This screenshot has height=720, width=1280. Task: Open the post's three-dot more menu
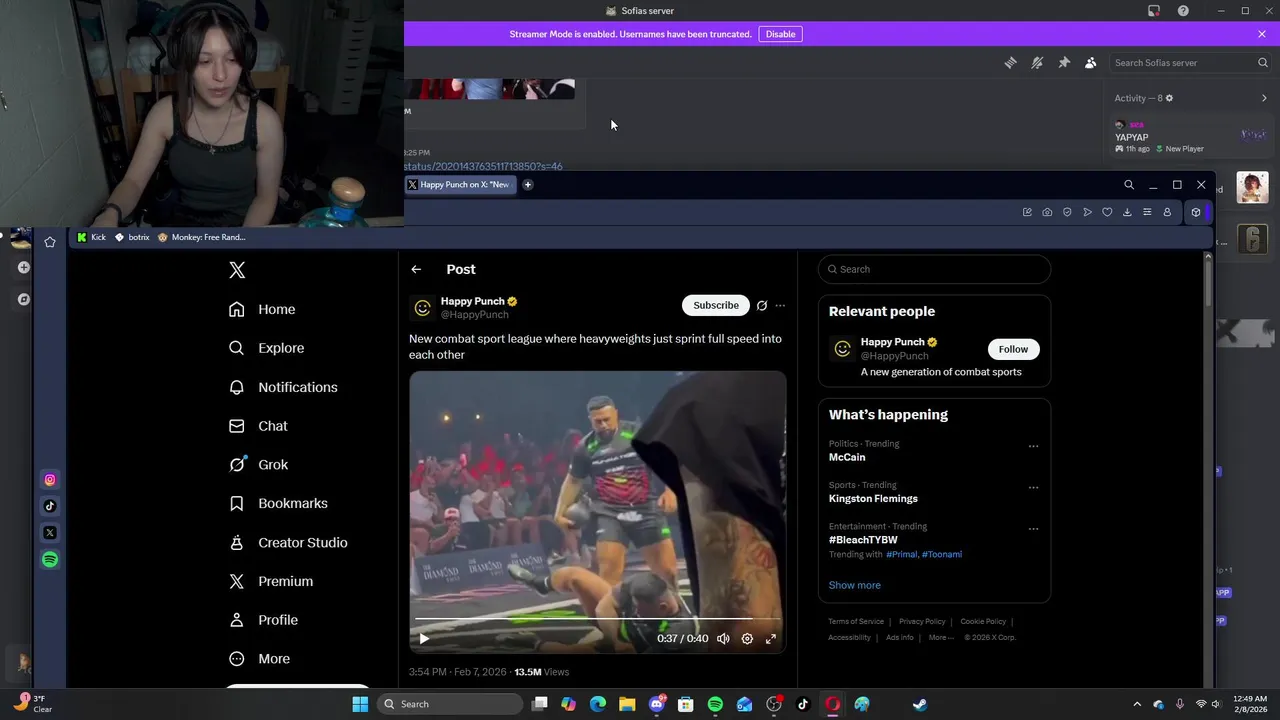780,305
